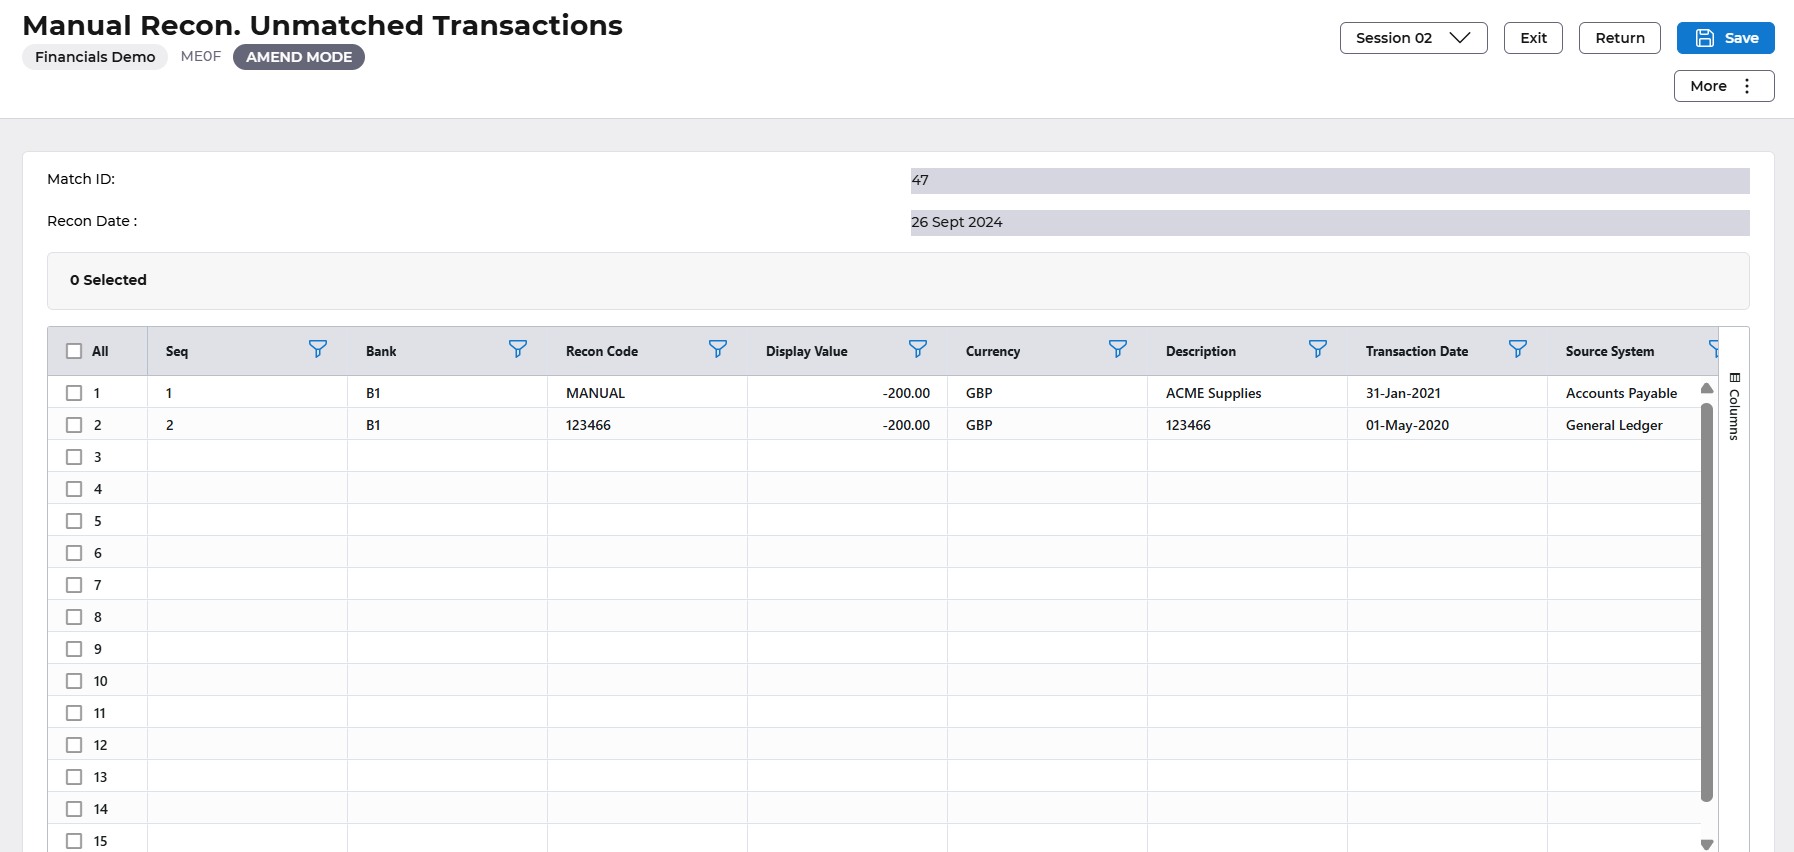This screenshot has width=1794, height=852.
Task: Open the Columns side panel
Action: tap(1734, 407)
